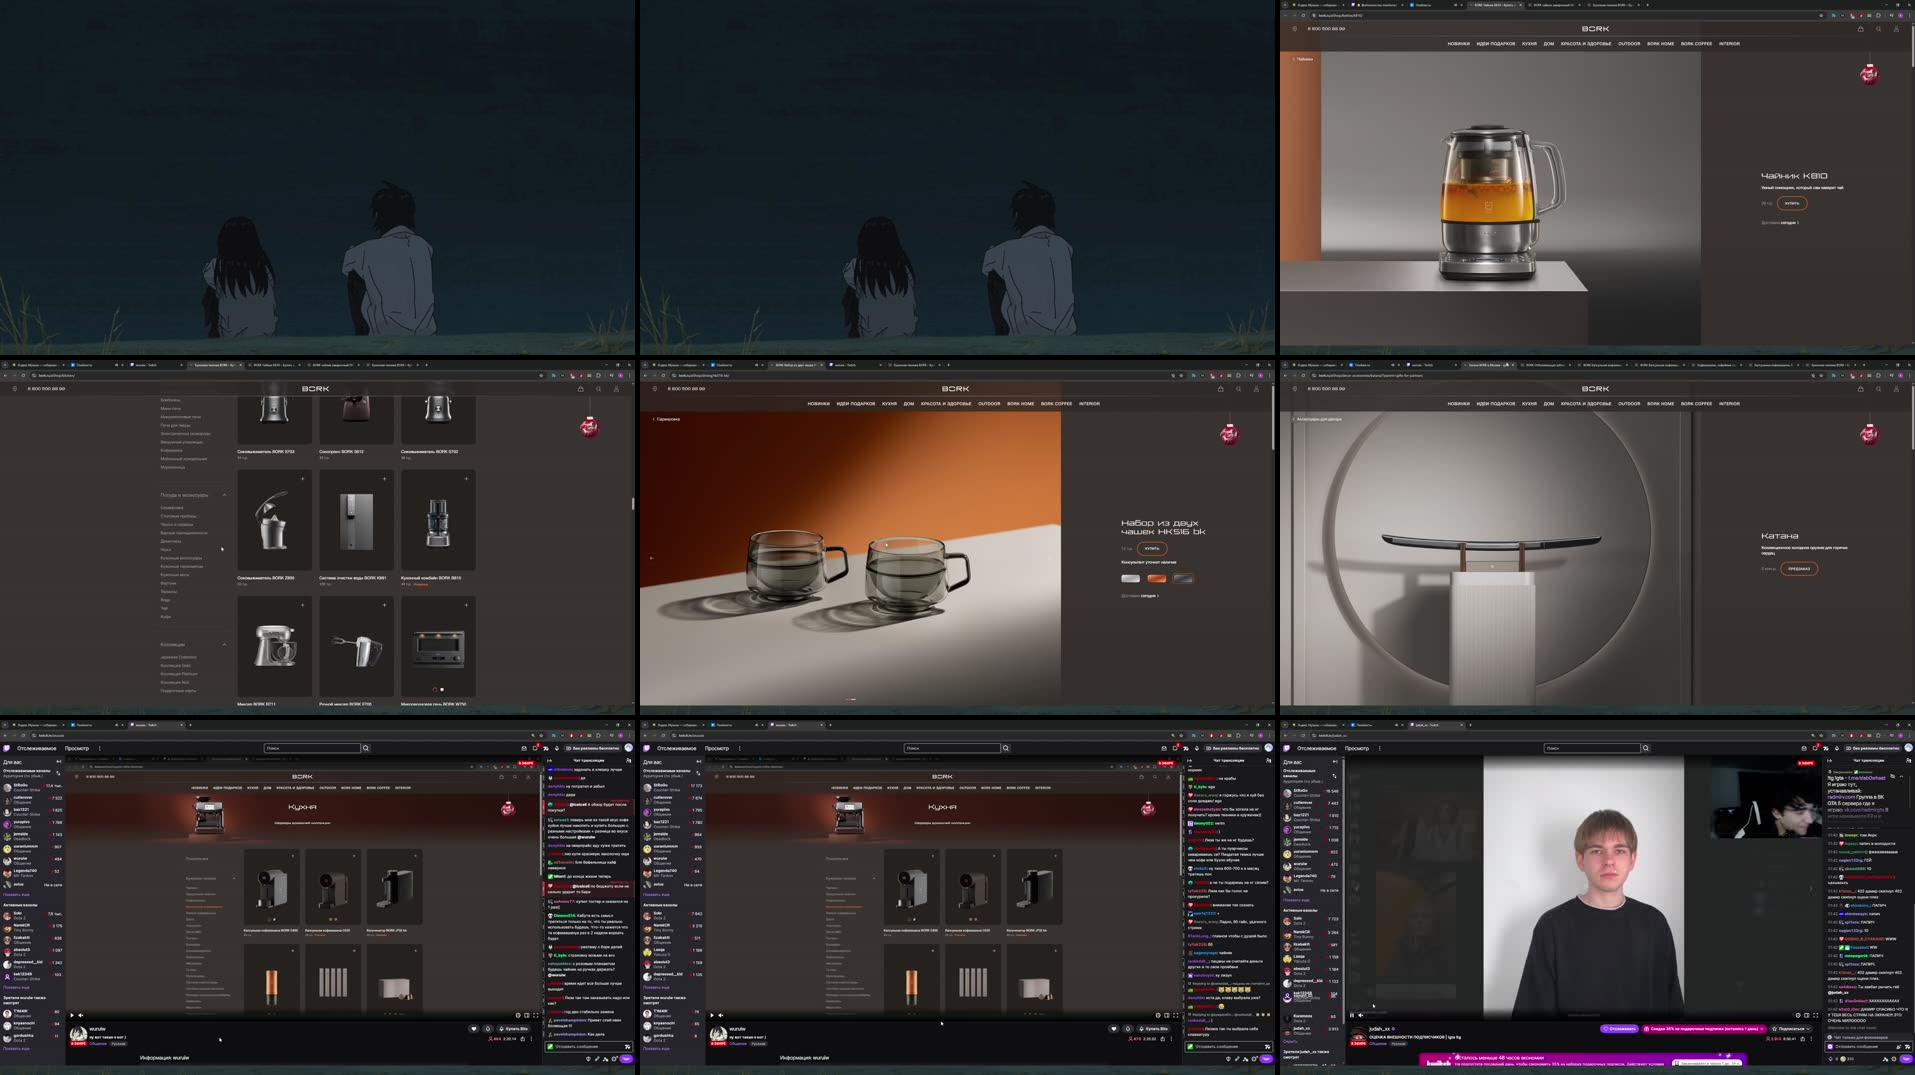Open the BORK search icon
This screenshot has height=1075, width=1915.
coord(1879,28)
